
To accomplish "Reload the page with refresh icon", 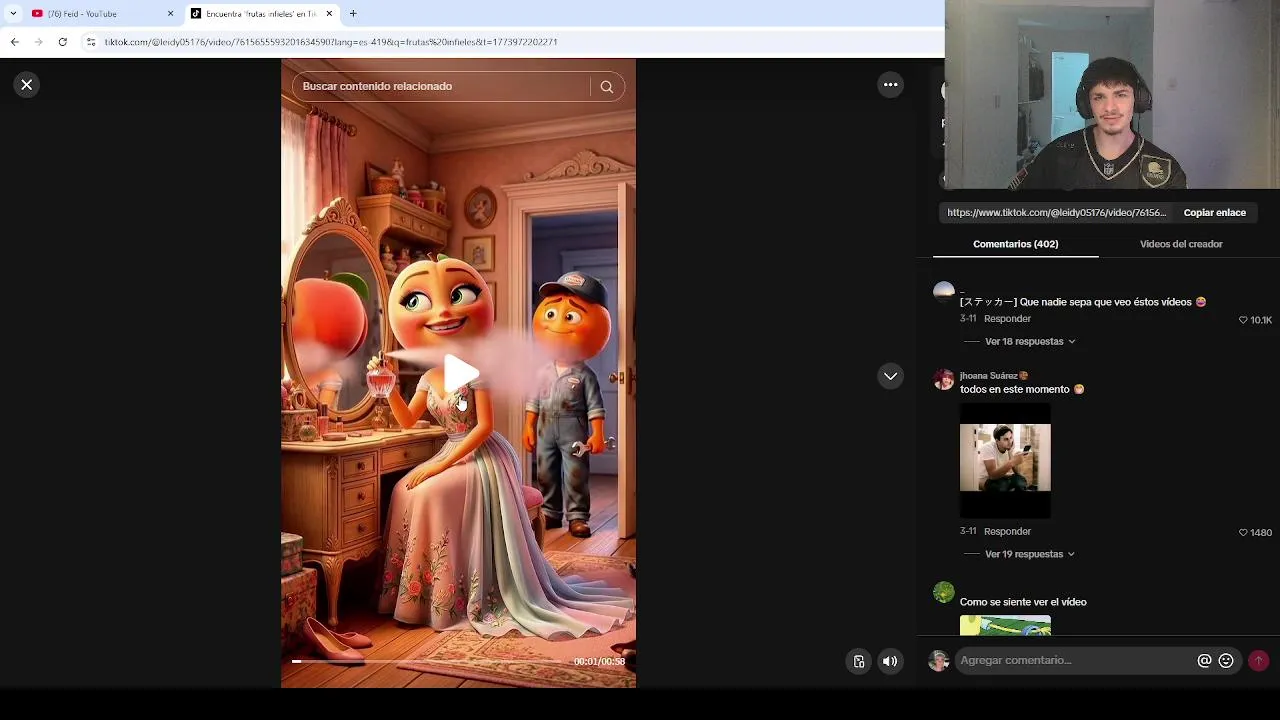I will click(x=63, y=42).
